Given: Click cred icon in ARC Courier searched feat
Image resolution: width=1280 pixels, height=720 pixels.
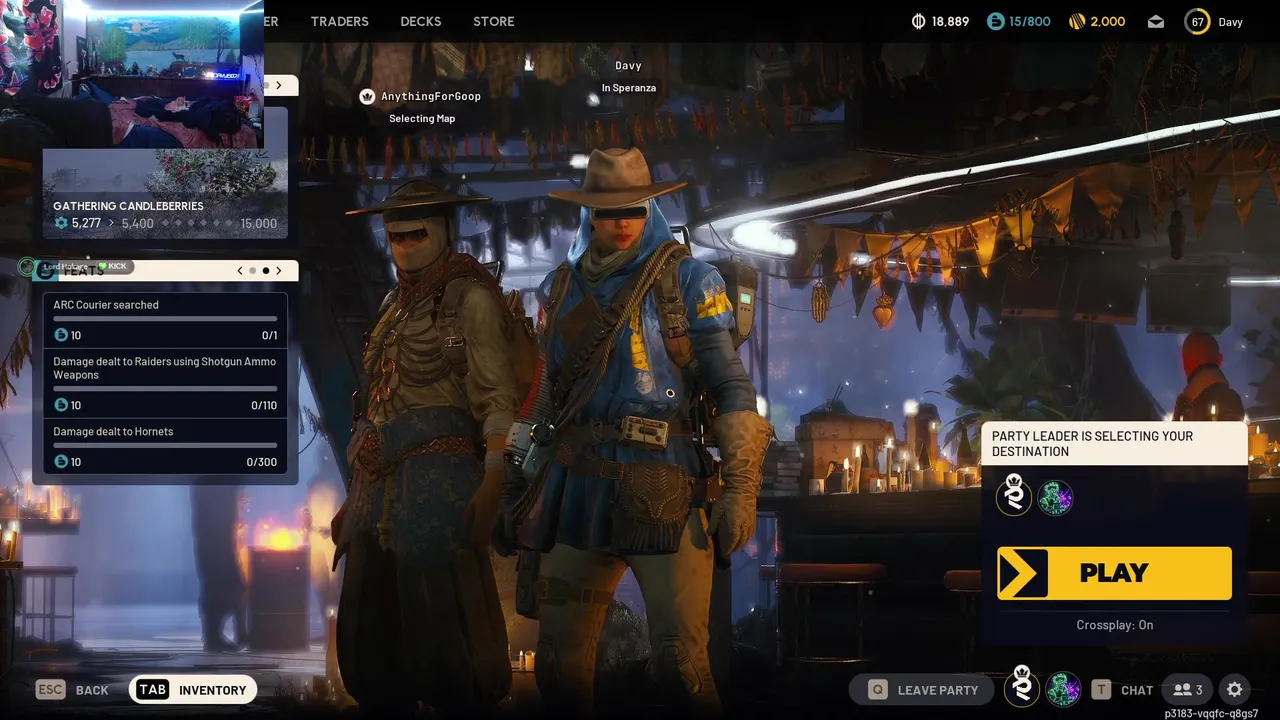Looking at the screenshot, I should [x=61, y=335].
